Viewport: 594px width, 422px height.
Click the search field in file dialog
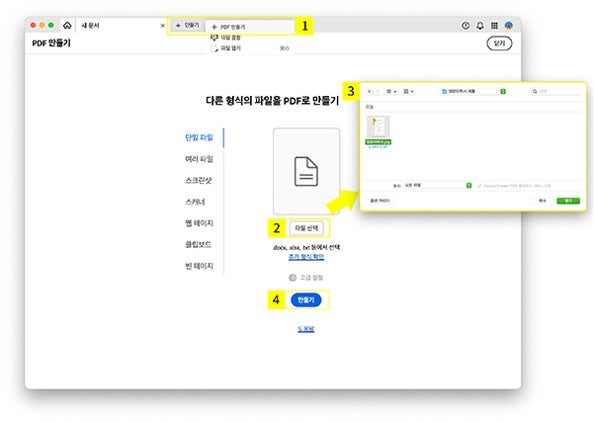pyautogui.click(x=556, y=91)
